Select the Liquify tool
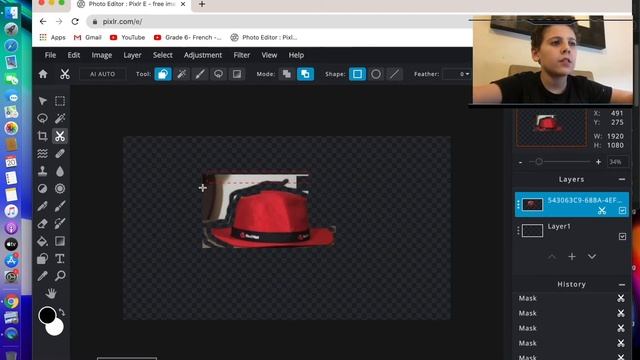 click(42, 153)
